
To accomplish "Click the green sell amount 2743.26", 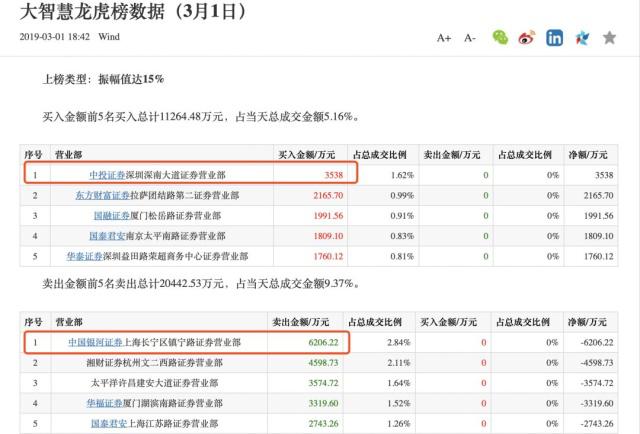I will (x=323, y=424).
